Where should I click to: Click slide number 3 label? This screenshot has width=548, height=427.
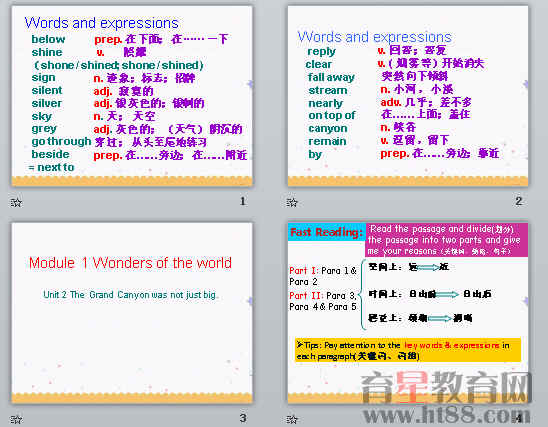click(243, 418)
